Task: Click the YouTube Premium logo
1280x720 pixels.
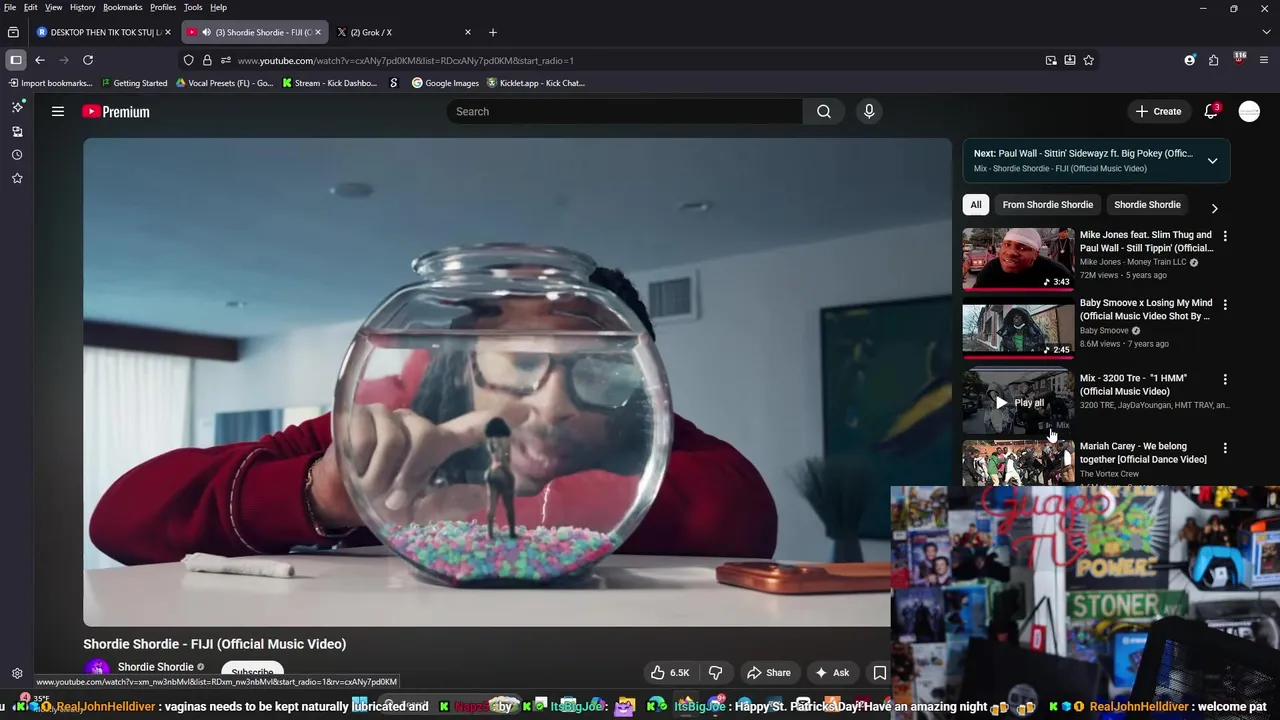Action: pyautogui.click(x=116, y=112)
